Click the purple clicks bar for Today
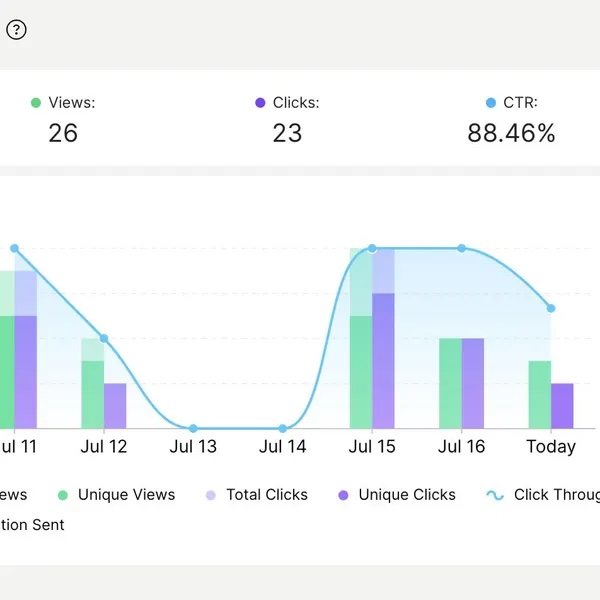 [x=562, y=405]
